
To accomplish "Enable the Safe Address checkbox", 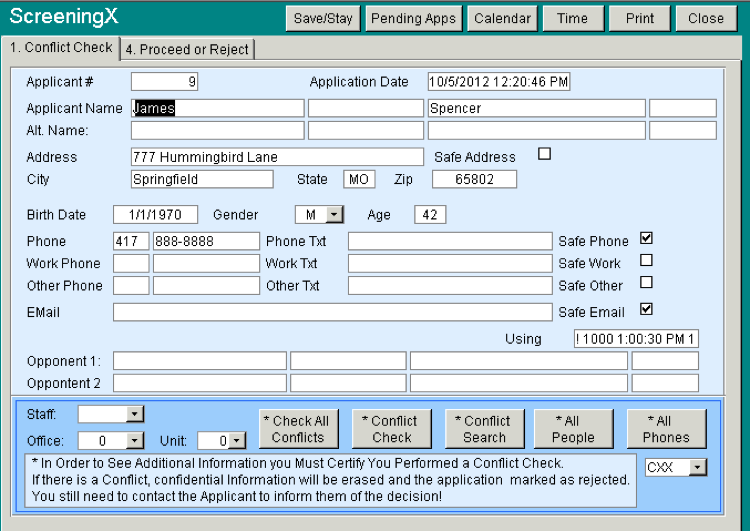I will pos(545,154).
